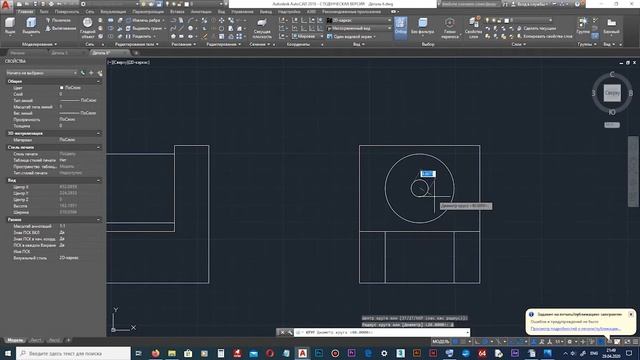Screen dimensions: 640x360
Task: Open the Unsaved View (Несохраненный вид) dropdown
Action: [x=359, y=28]
